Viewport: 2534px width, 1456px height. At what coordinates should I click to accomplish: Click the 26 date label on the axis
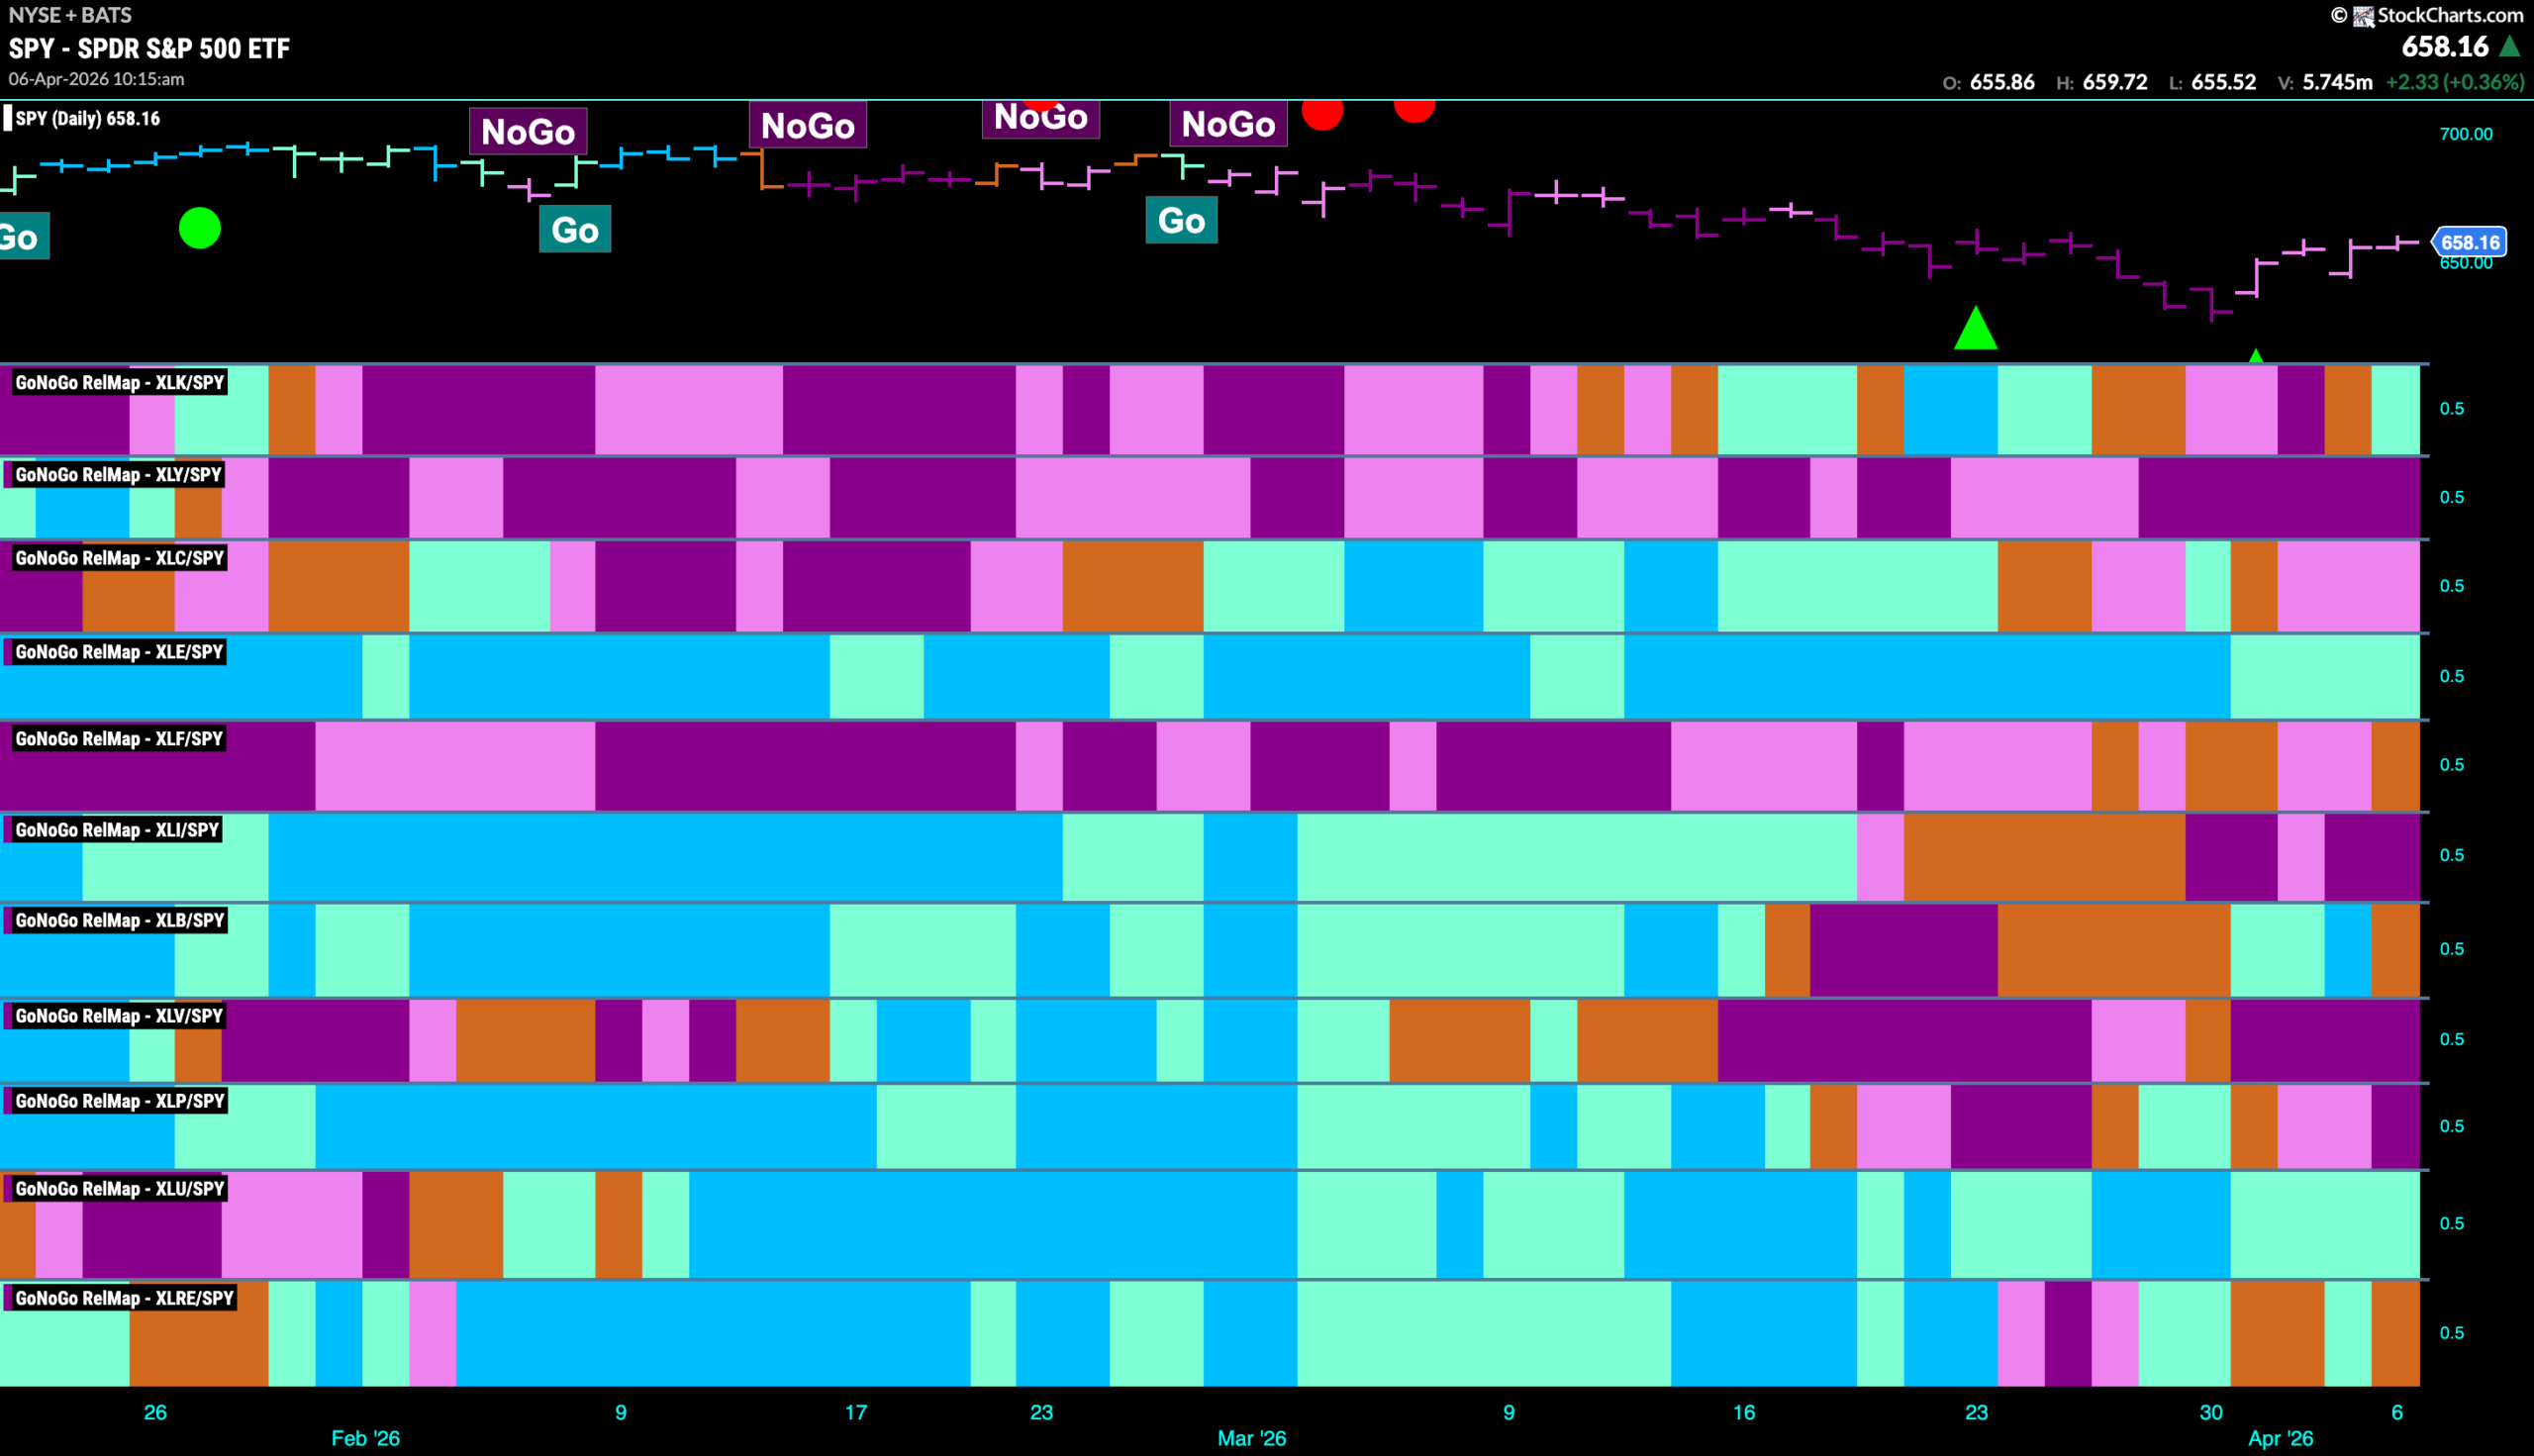[155, 1412]
